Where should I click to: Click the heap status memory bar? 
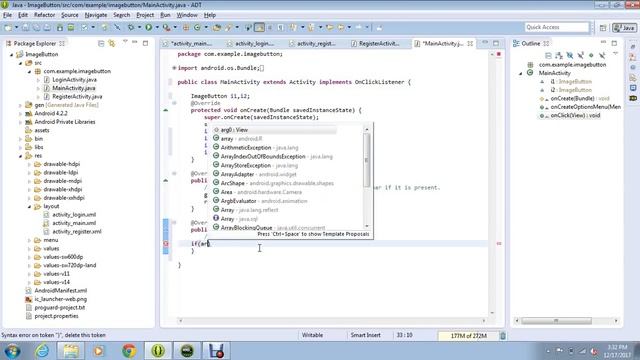tap(468, 336)
